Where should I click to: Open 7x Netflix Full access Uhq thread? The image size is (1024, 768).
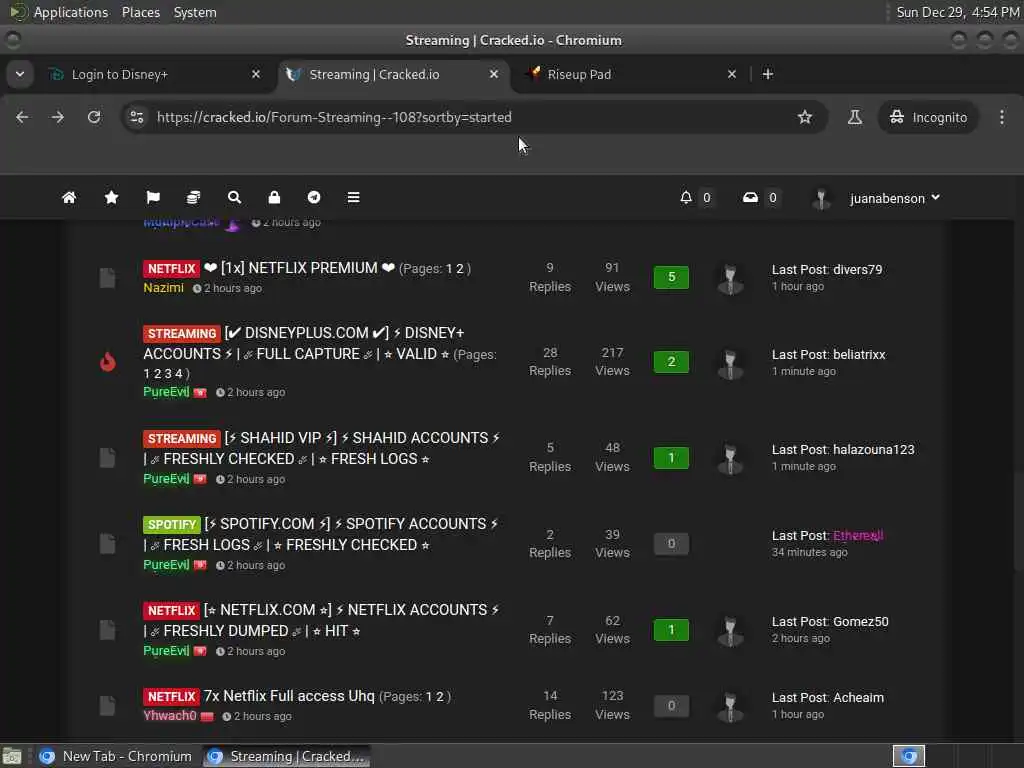[289, 696]
